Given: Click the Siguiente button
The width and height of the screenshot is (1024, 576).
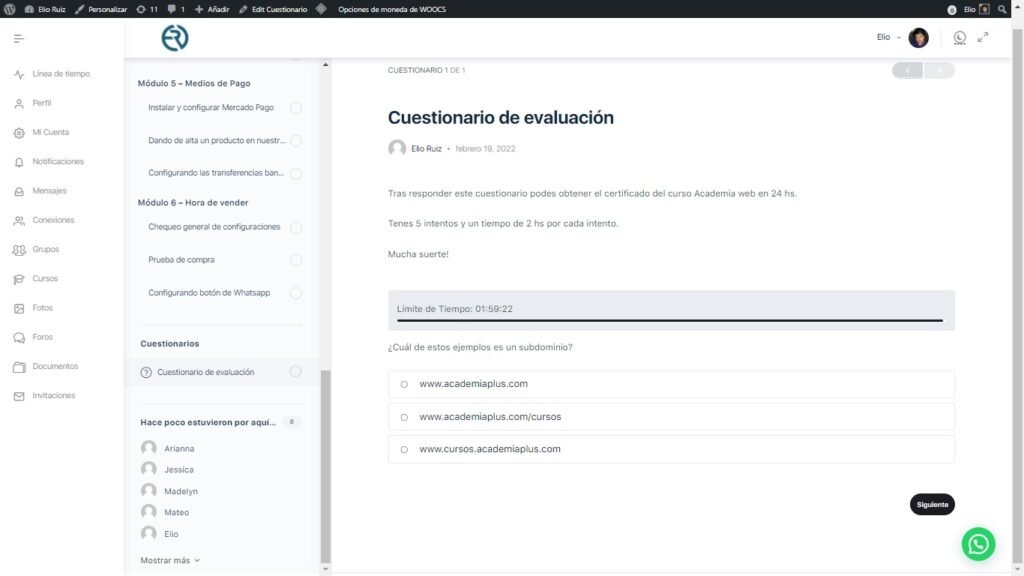Looking at the screenshot, I should click(932, 504).
